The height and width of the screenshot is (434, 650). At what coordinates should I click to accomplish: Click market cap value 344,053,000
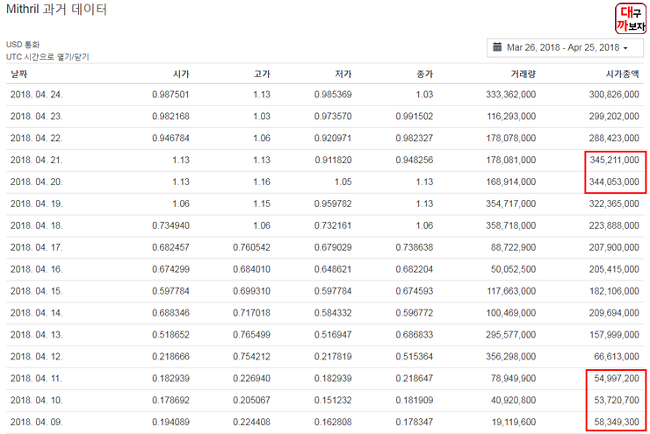(x=614, y=182)
